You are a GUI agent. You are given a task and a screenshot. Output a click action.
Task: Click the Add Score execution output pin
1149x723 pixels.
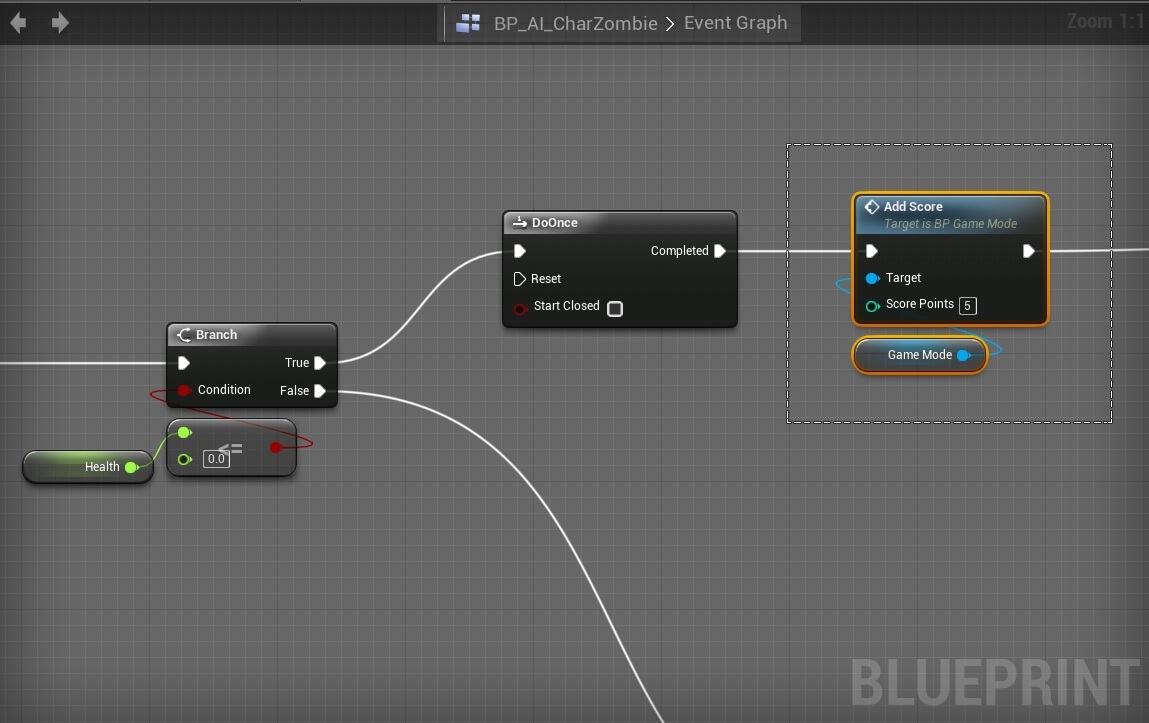1028,251
